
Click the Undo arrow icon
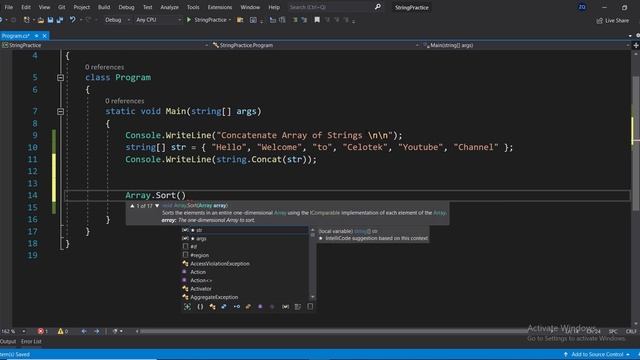pos(72,20)
